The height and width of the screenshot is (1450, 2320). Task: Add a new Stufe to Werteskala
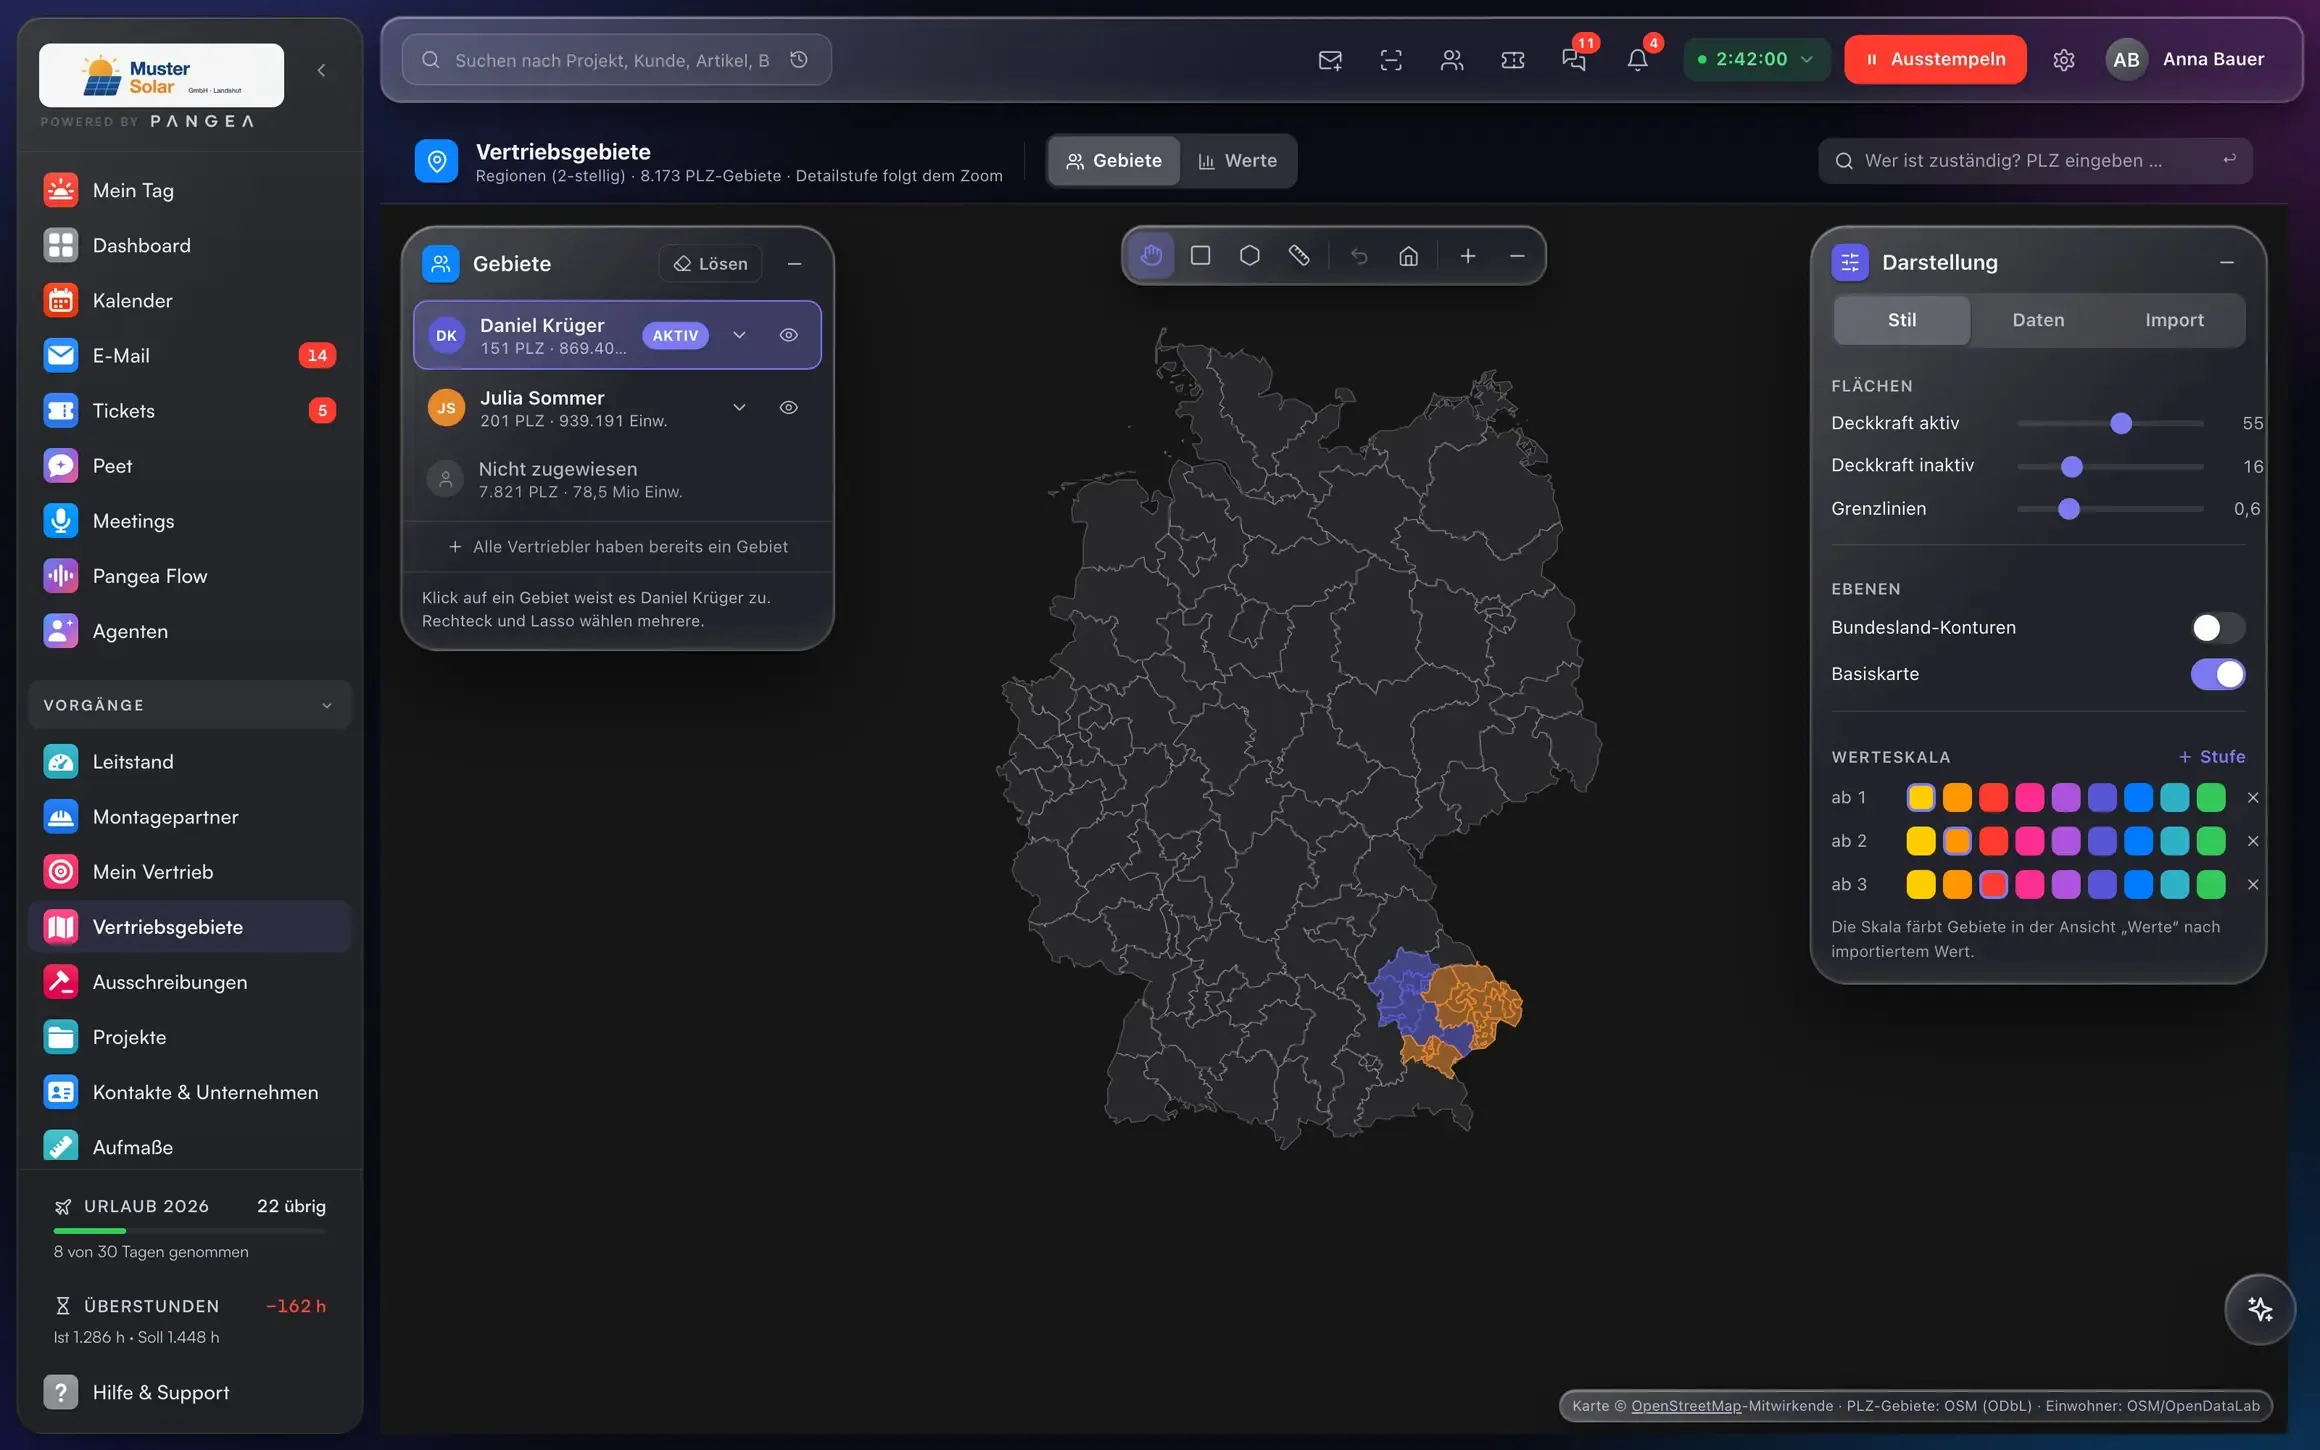[x=2211, y=757]
